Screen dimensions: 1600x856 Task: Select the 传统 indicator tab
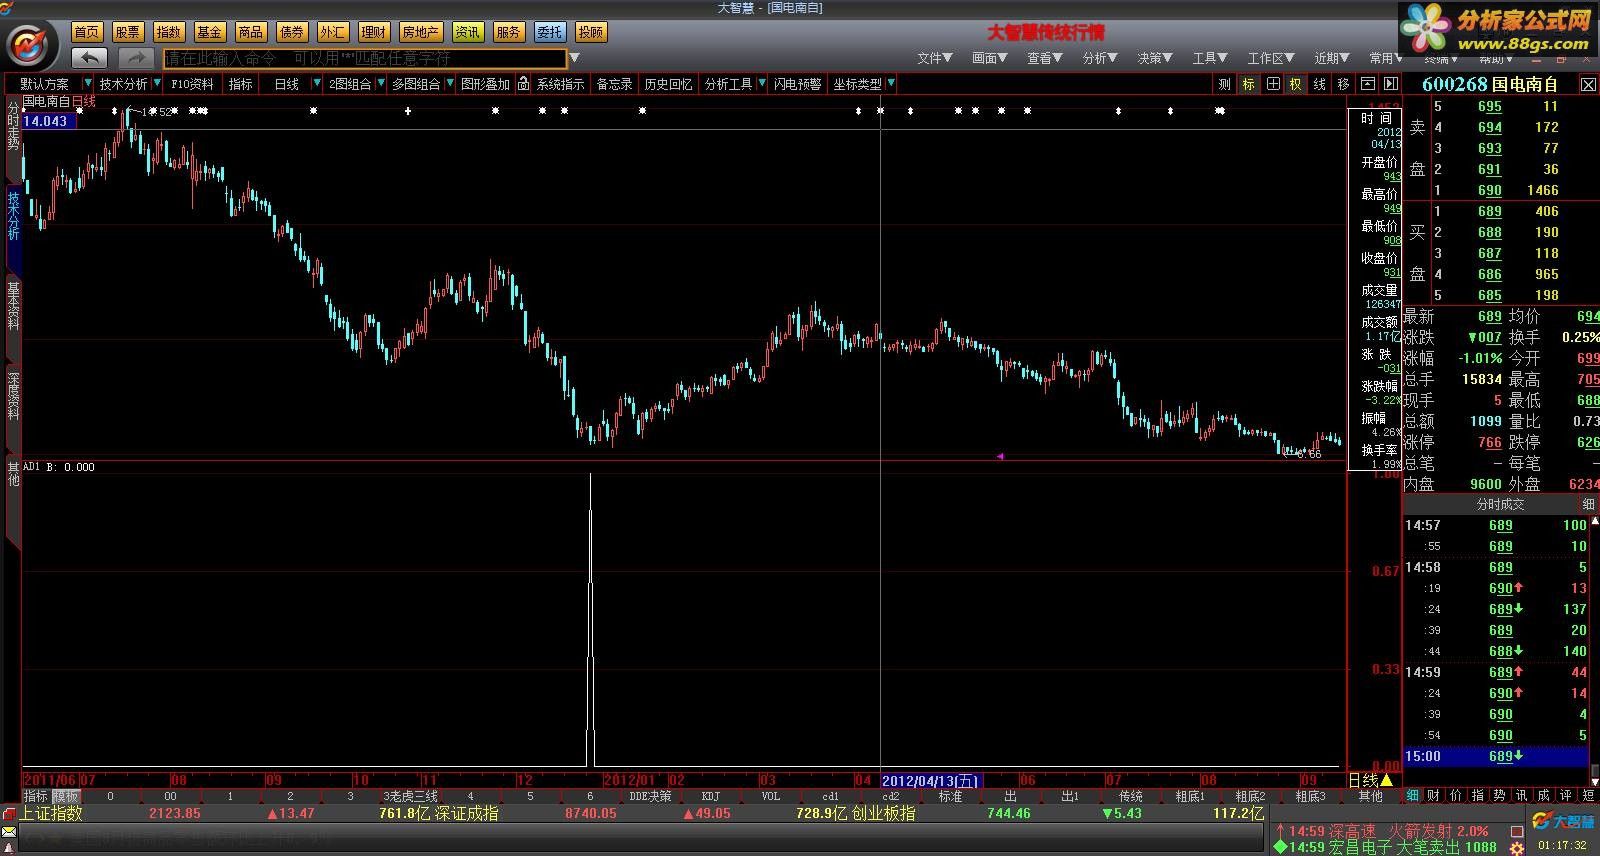[x=1130, y=796]
